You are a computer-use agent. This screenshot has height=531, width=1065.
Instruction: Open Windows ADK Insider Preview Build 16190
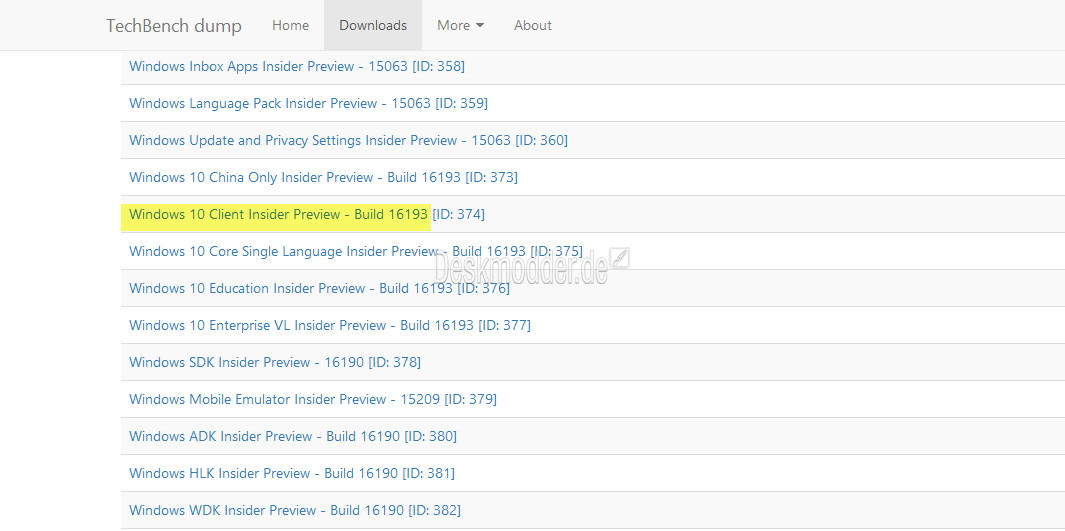(x=293, y=437)
